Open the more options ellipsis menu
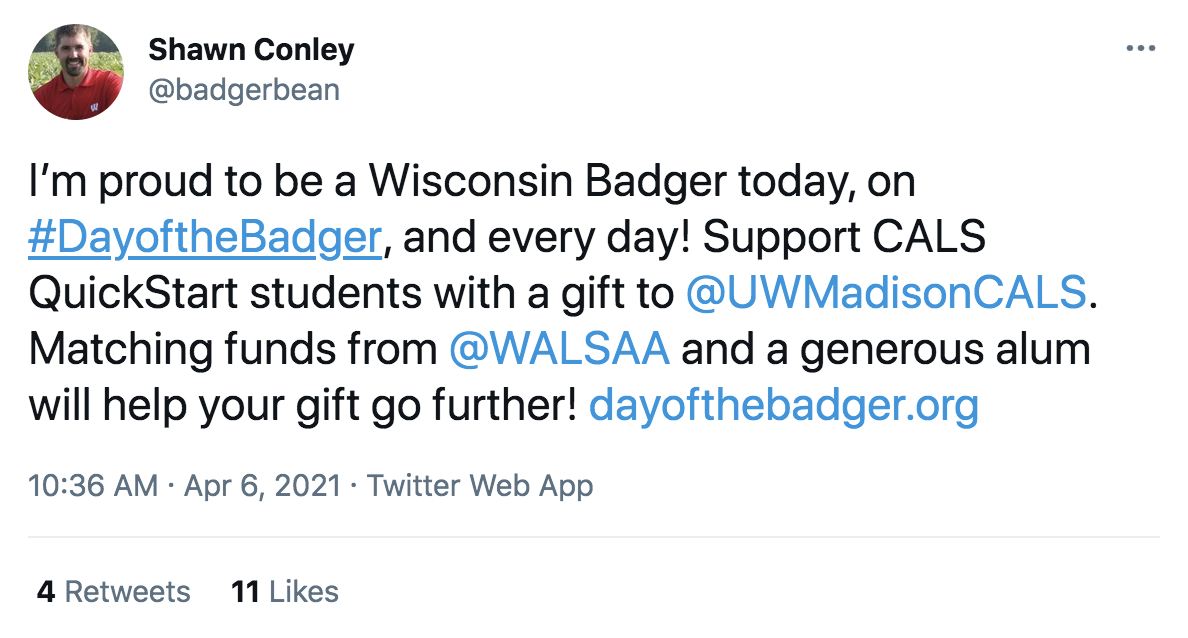This screenshot has width=1188, height=638. click(1140, 48)
